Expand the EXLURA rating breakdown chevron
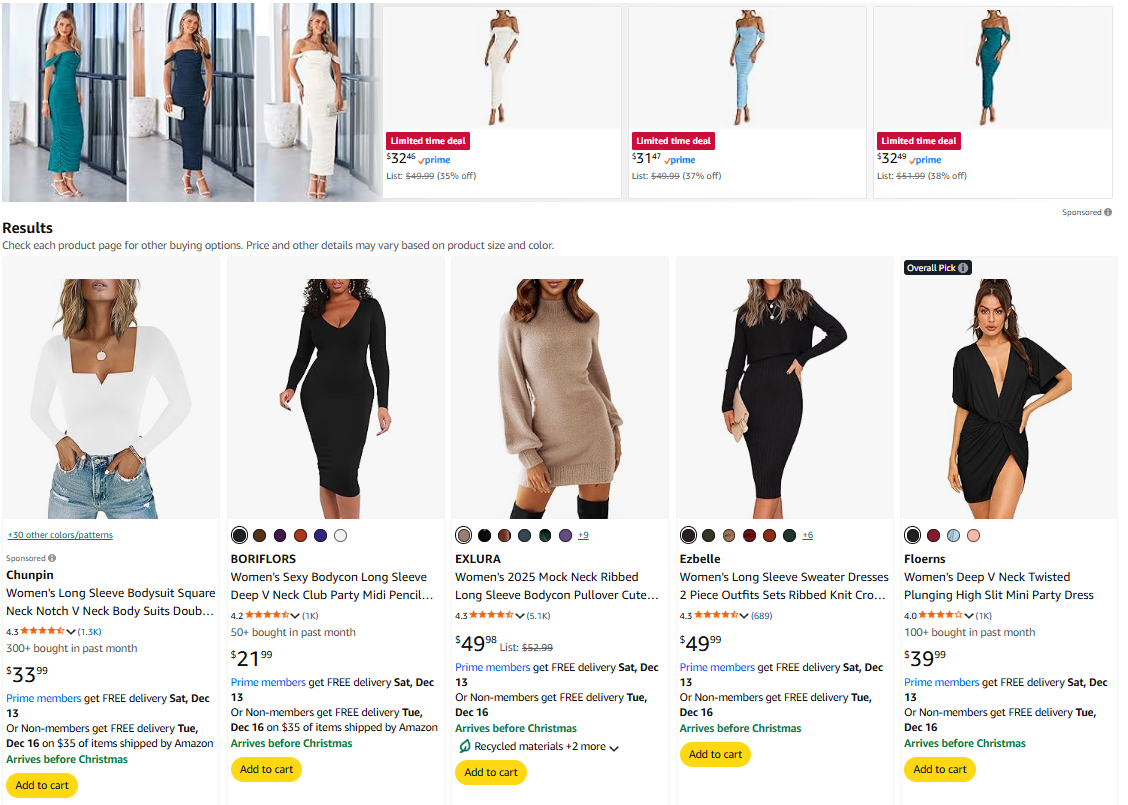Viewport: 1128px width, 805px height. [519, 616]
